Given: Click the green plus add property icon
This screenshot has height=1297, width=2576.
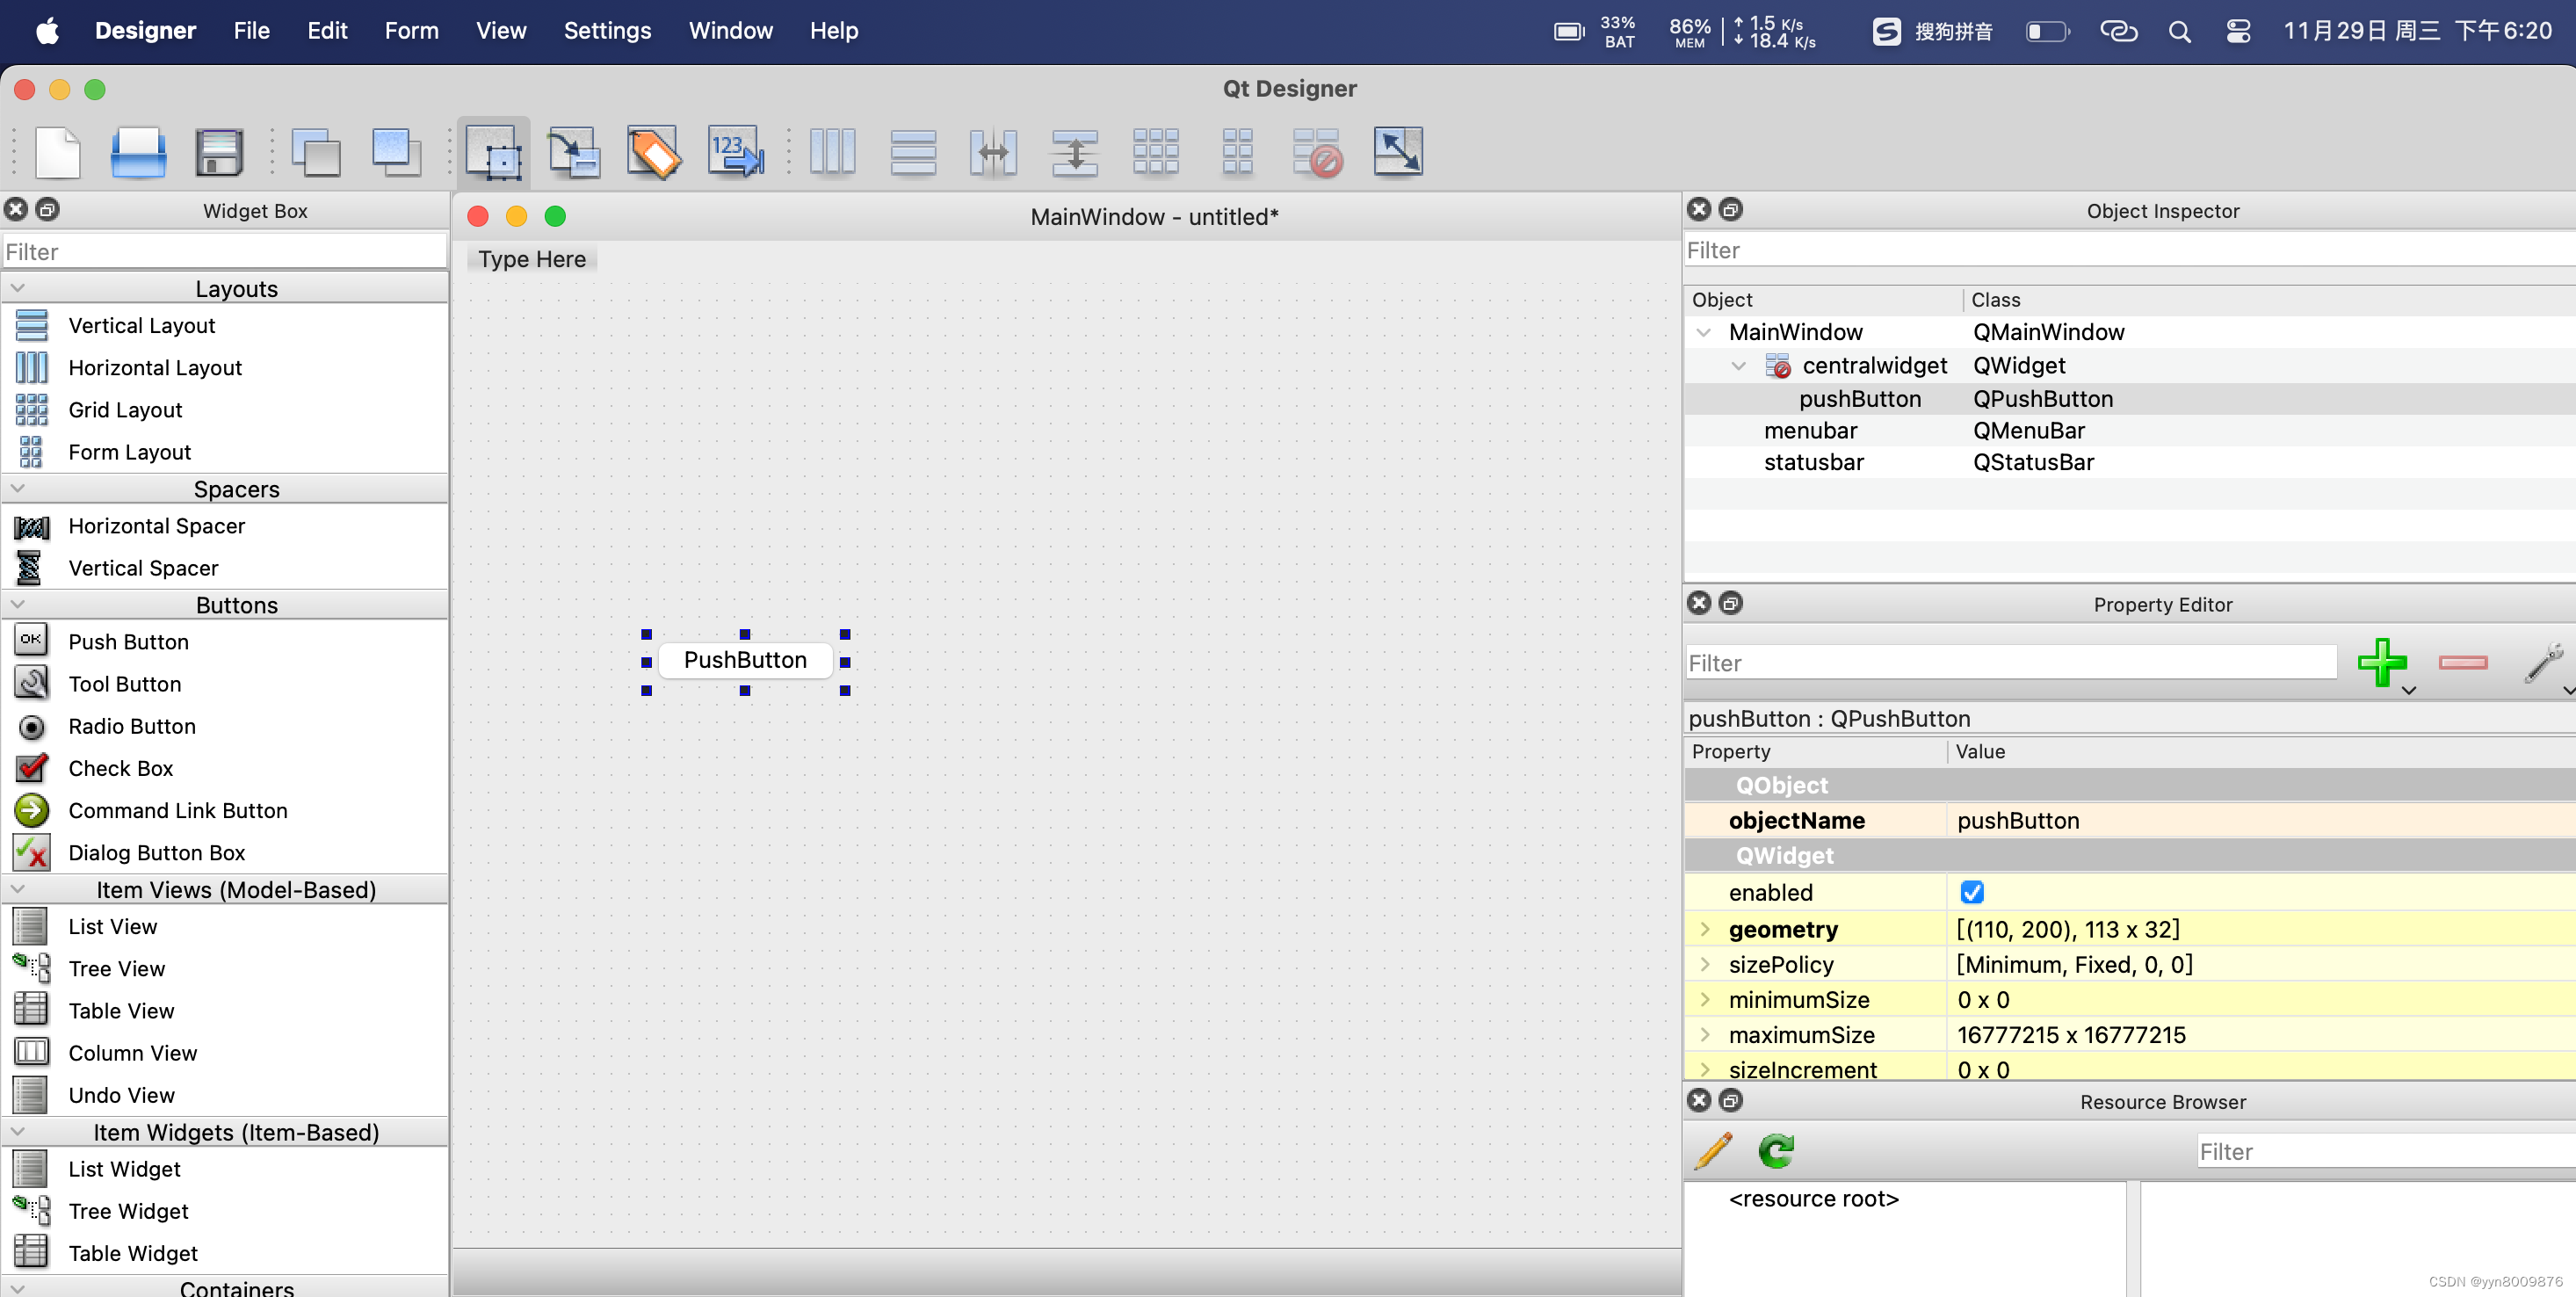Looking at the screenshot, I should [2381, 662].
